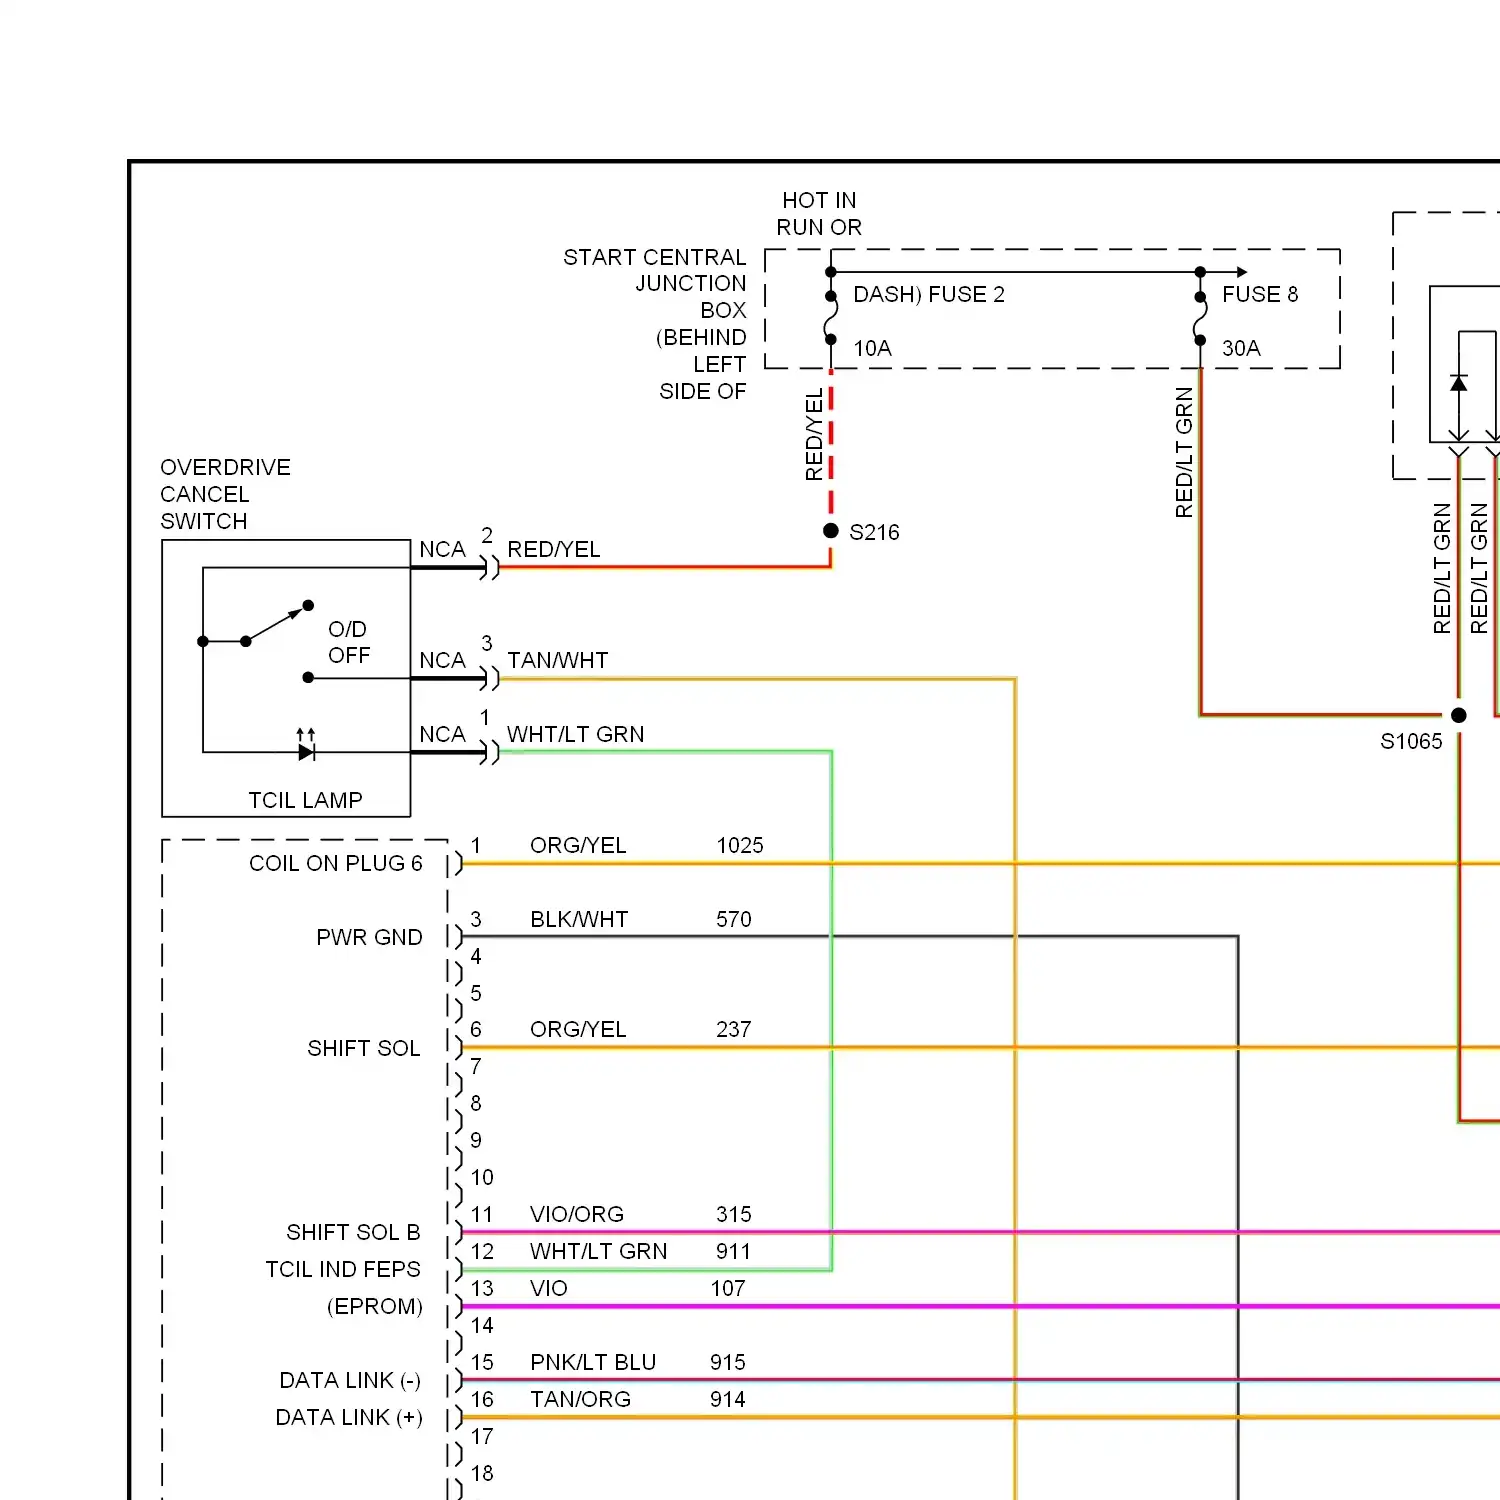The height and width of the screenshot is (1500, 1500).
Task: Click the S1065 splice label
Action: [x=1411, y=741]
